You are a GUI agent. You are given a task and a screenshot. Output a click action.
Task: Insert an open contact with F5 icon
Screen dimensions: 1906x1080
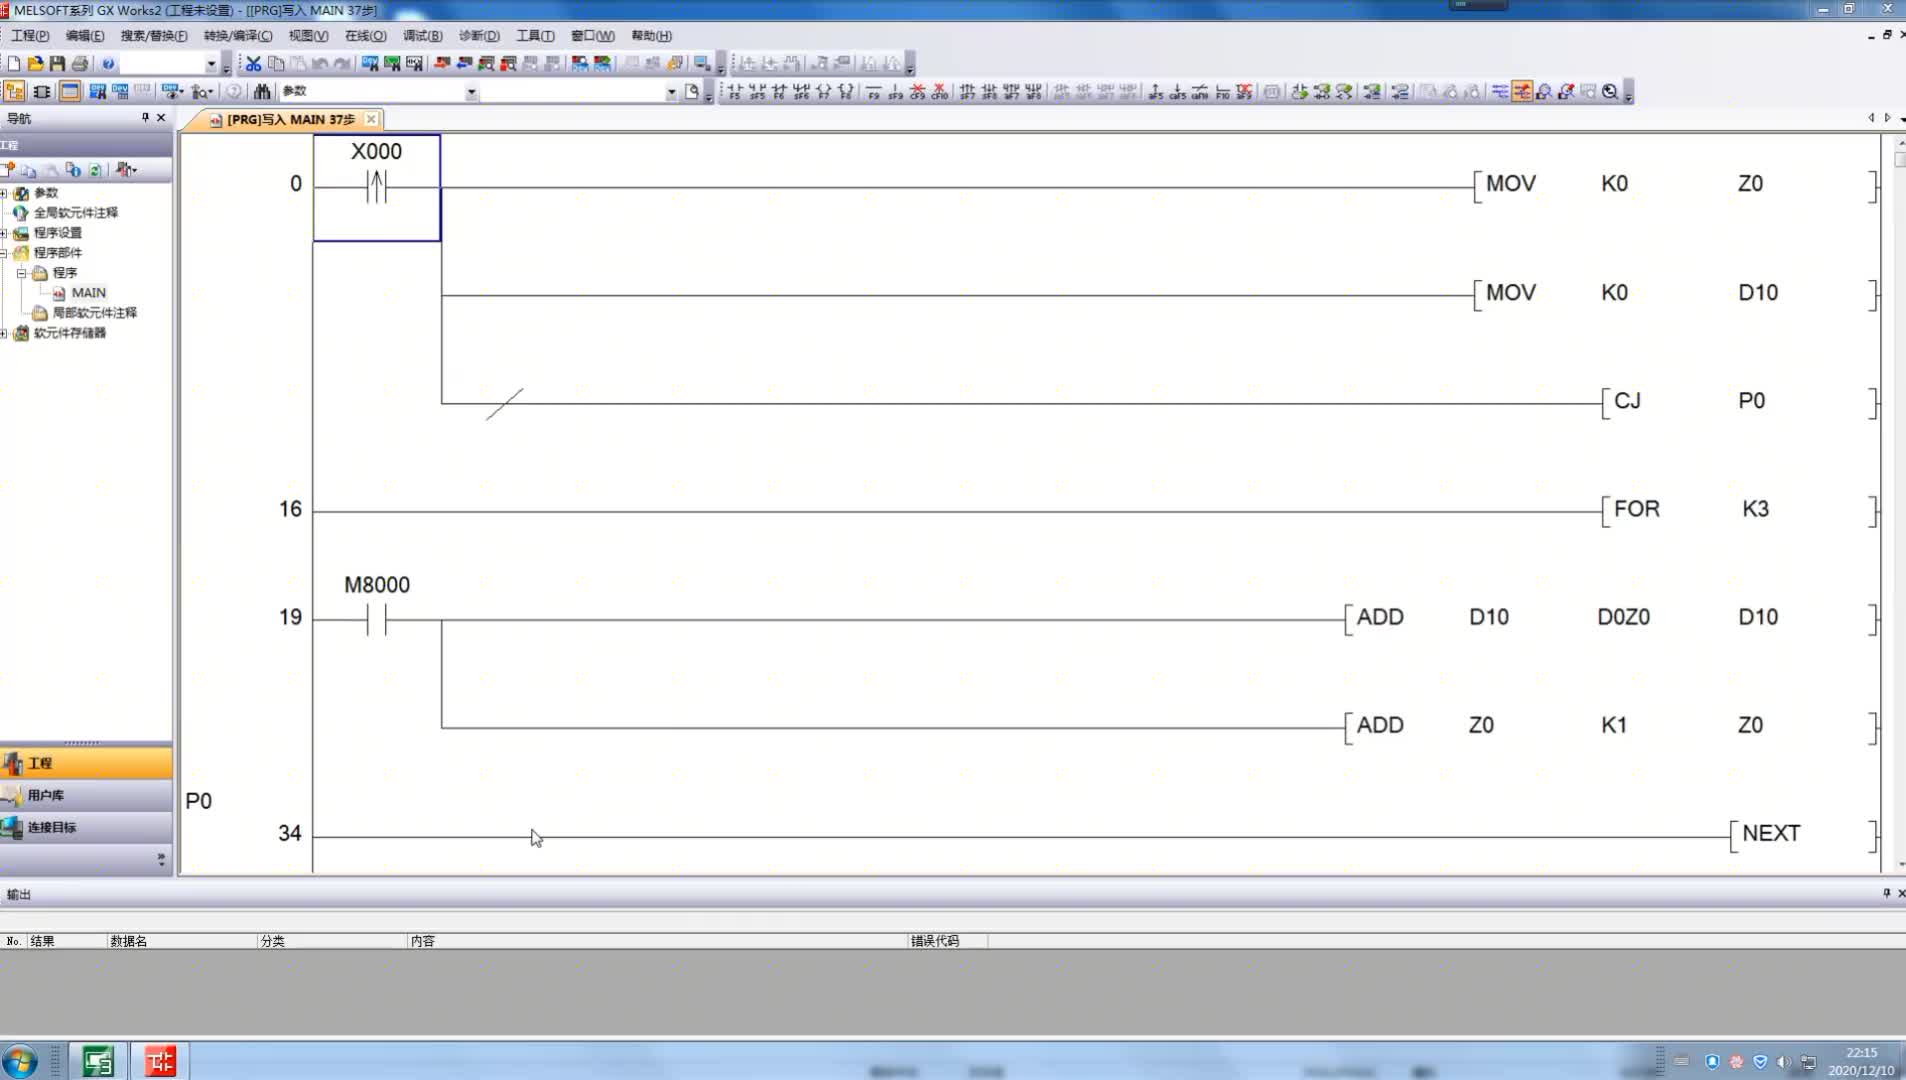click(735, 92)
